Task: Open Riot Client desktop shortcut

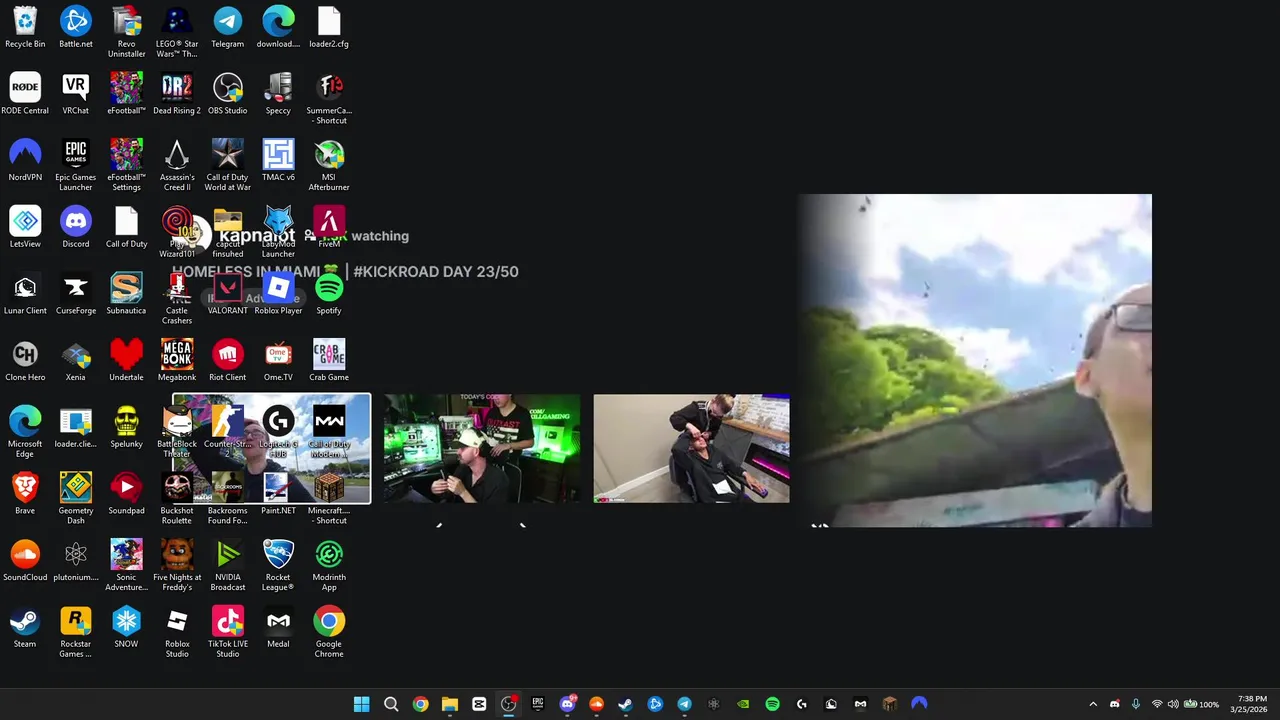Action: tap(227, 361)
